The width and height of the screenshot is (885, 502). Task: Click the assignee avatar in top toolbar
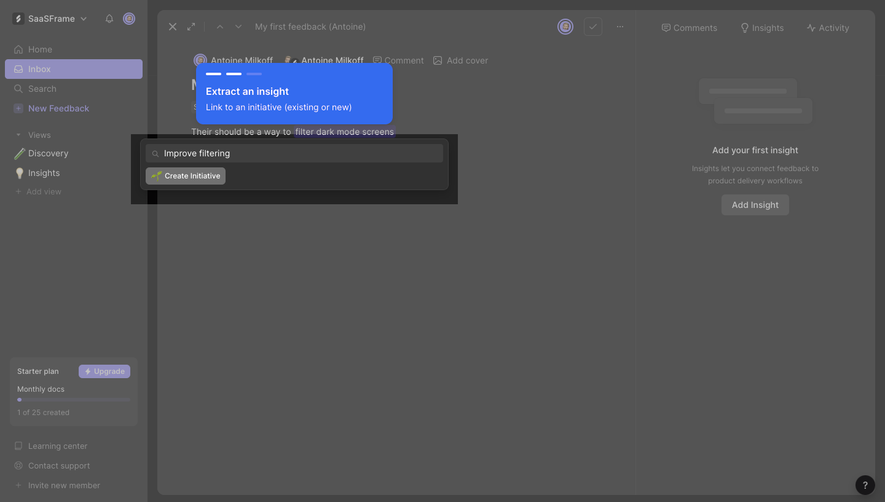pyautogui.click(x=565, y=27)
